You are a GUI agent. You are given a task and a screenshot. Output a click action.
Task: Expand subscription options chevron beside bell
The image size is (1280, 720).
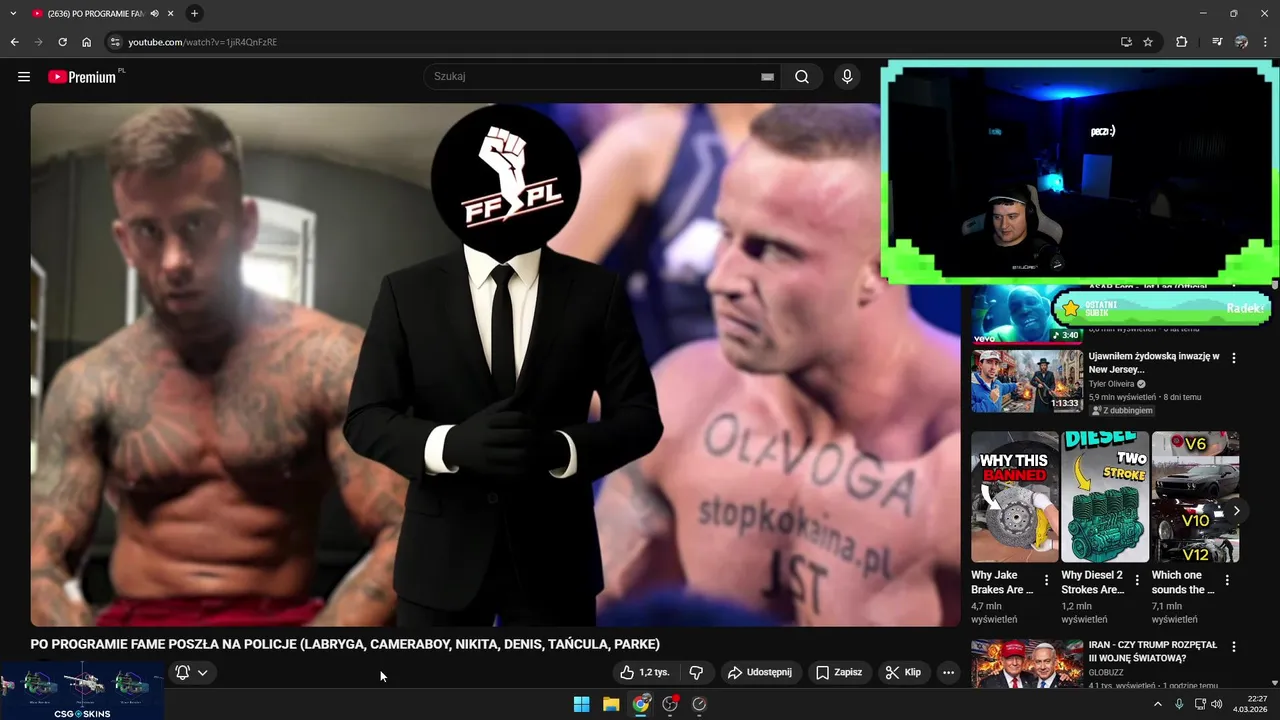[203, 673]
